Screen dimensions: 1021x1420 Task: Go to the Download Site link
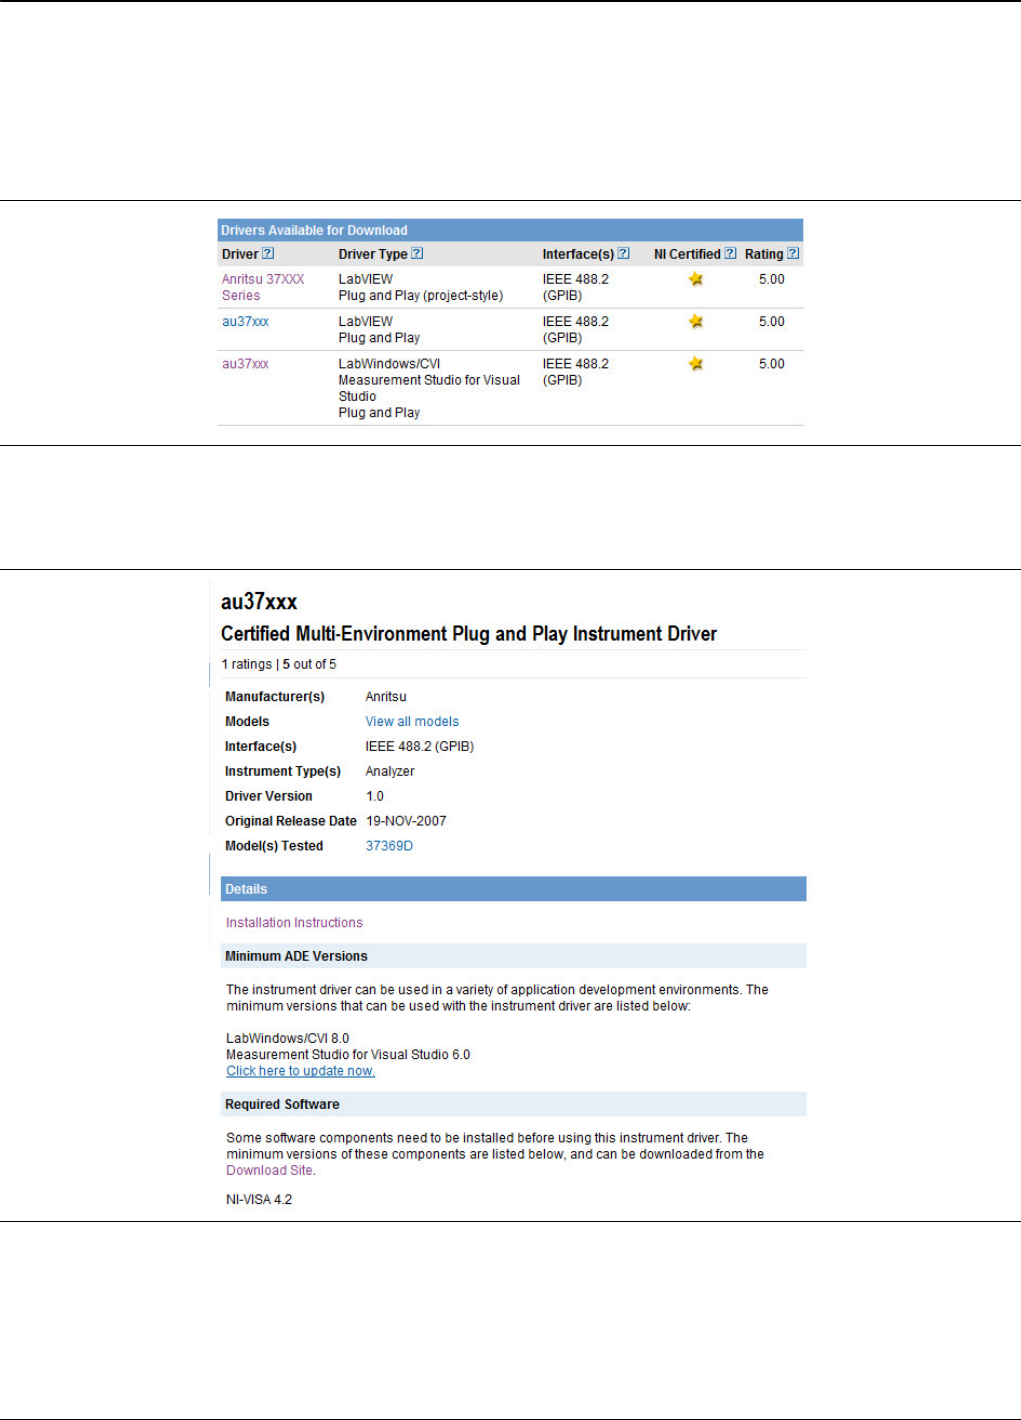[270, 1171]
